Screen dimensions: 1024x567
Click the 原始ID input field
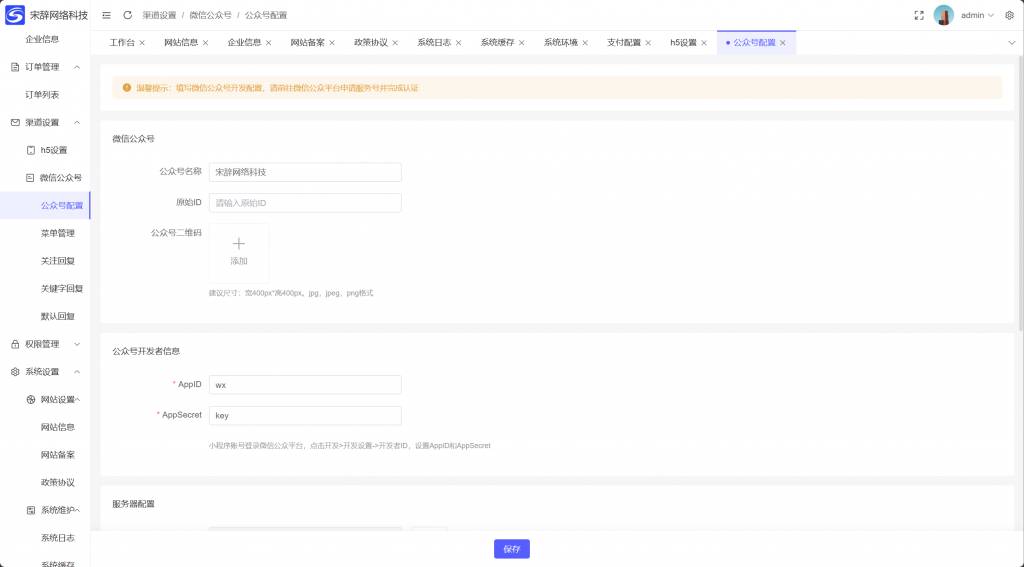(305, 203)
